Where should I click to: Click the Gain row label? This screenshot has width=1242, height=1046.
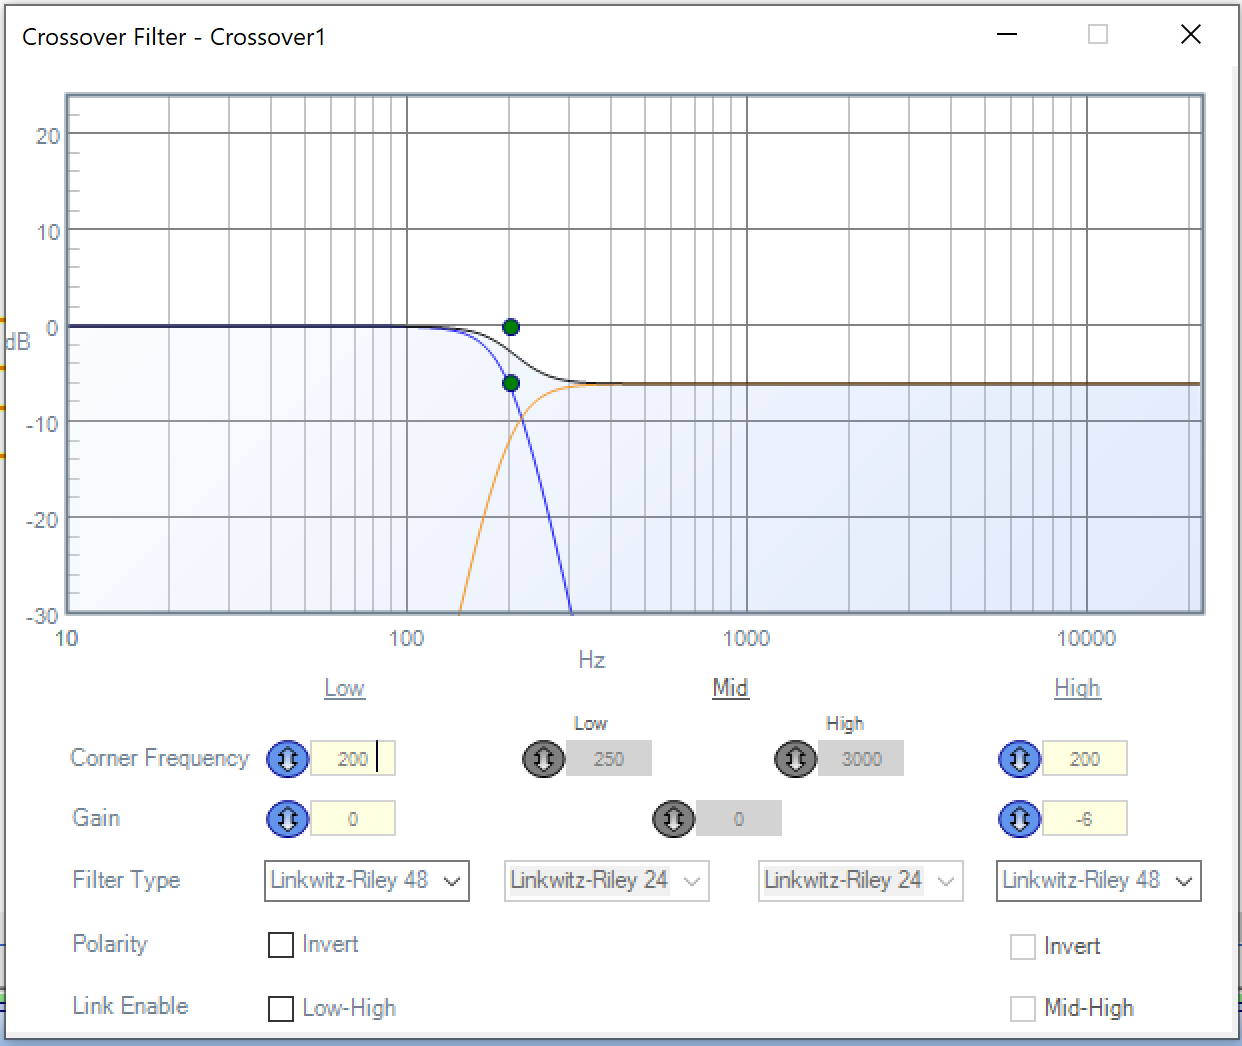pos(96,818)
